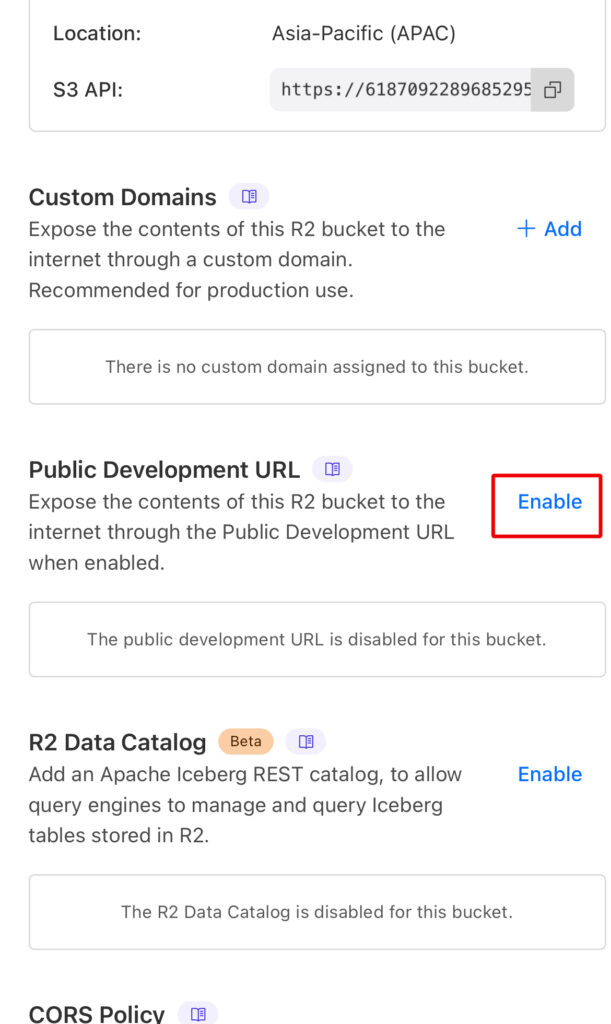
Task: Open the R2 Data Catalog docs icon
Action: (x=306, y=742)
